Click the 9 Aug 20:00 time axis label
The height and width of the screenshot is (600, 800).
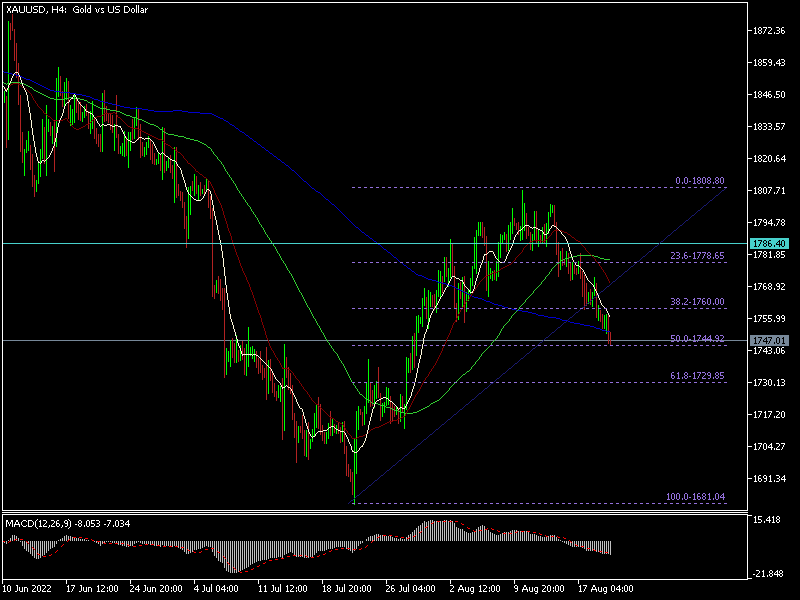tap(539, 588)
